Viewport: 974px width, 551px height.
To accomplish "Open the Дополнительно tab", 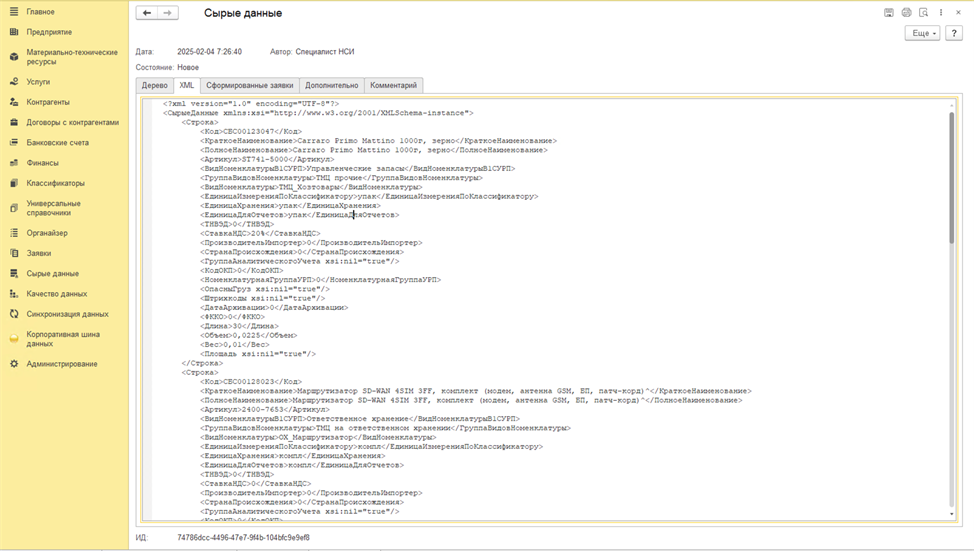I will click(331, 86).
